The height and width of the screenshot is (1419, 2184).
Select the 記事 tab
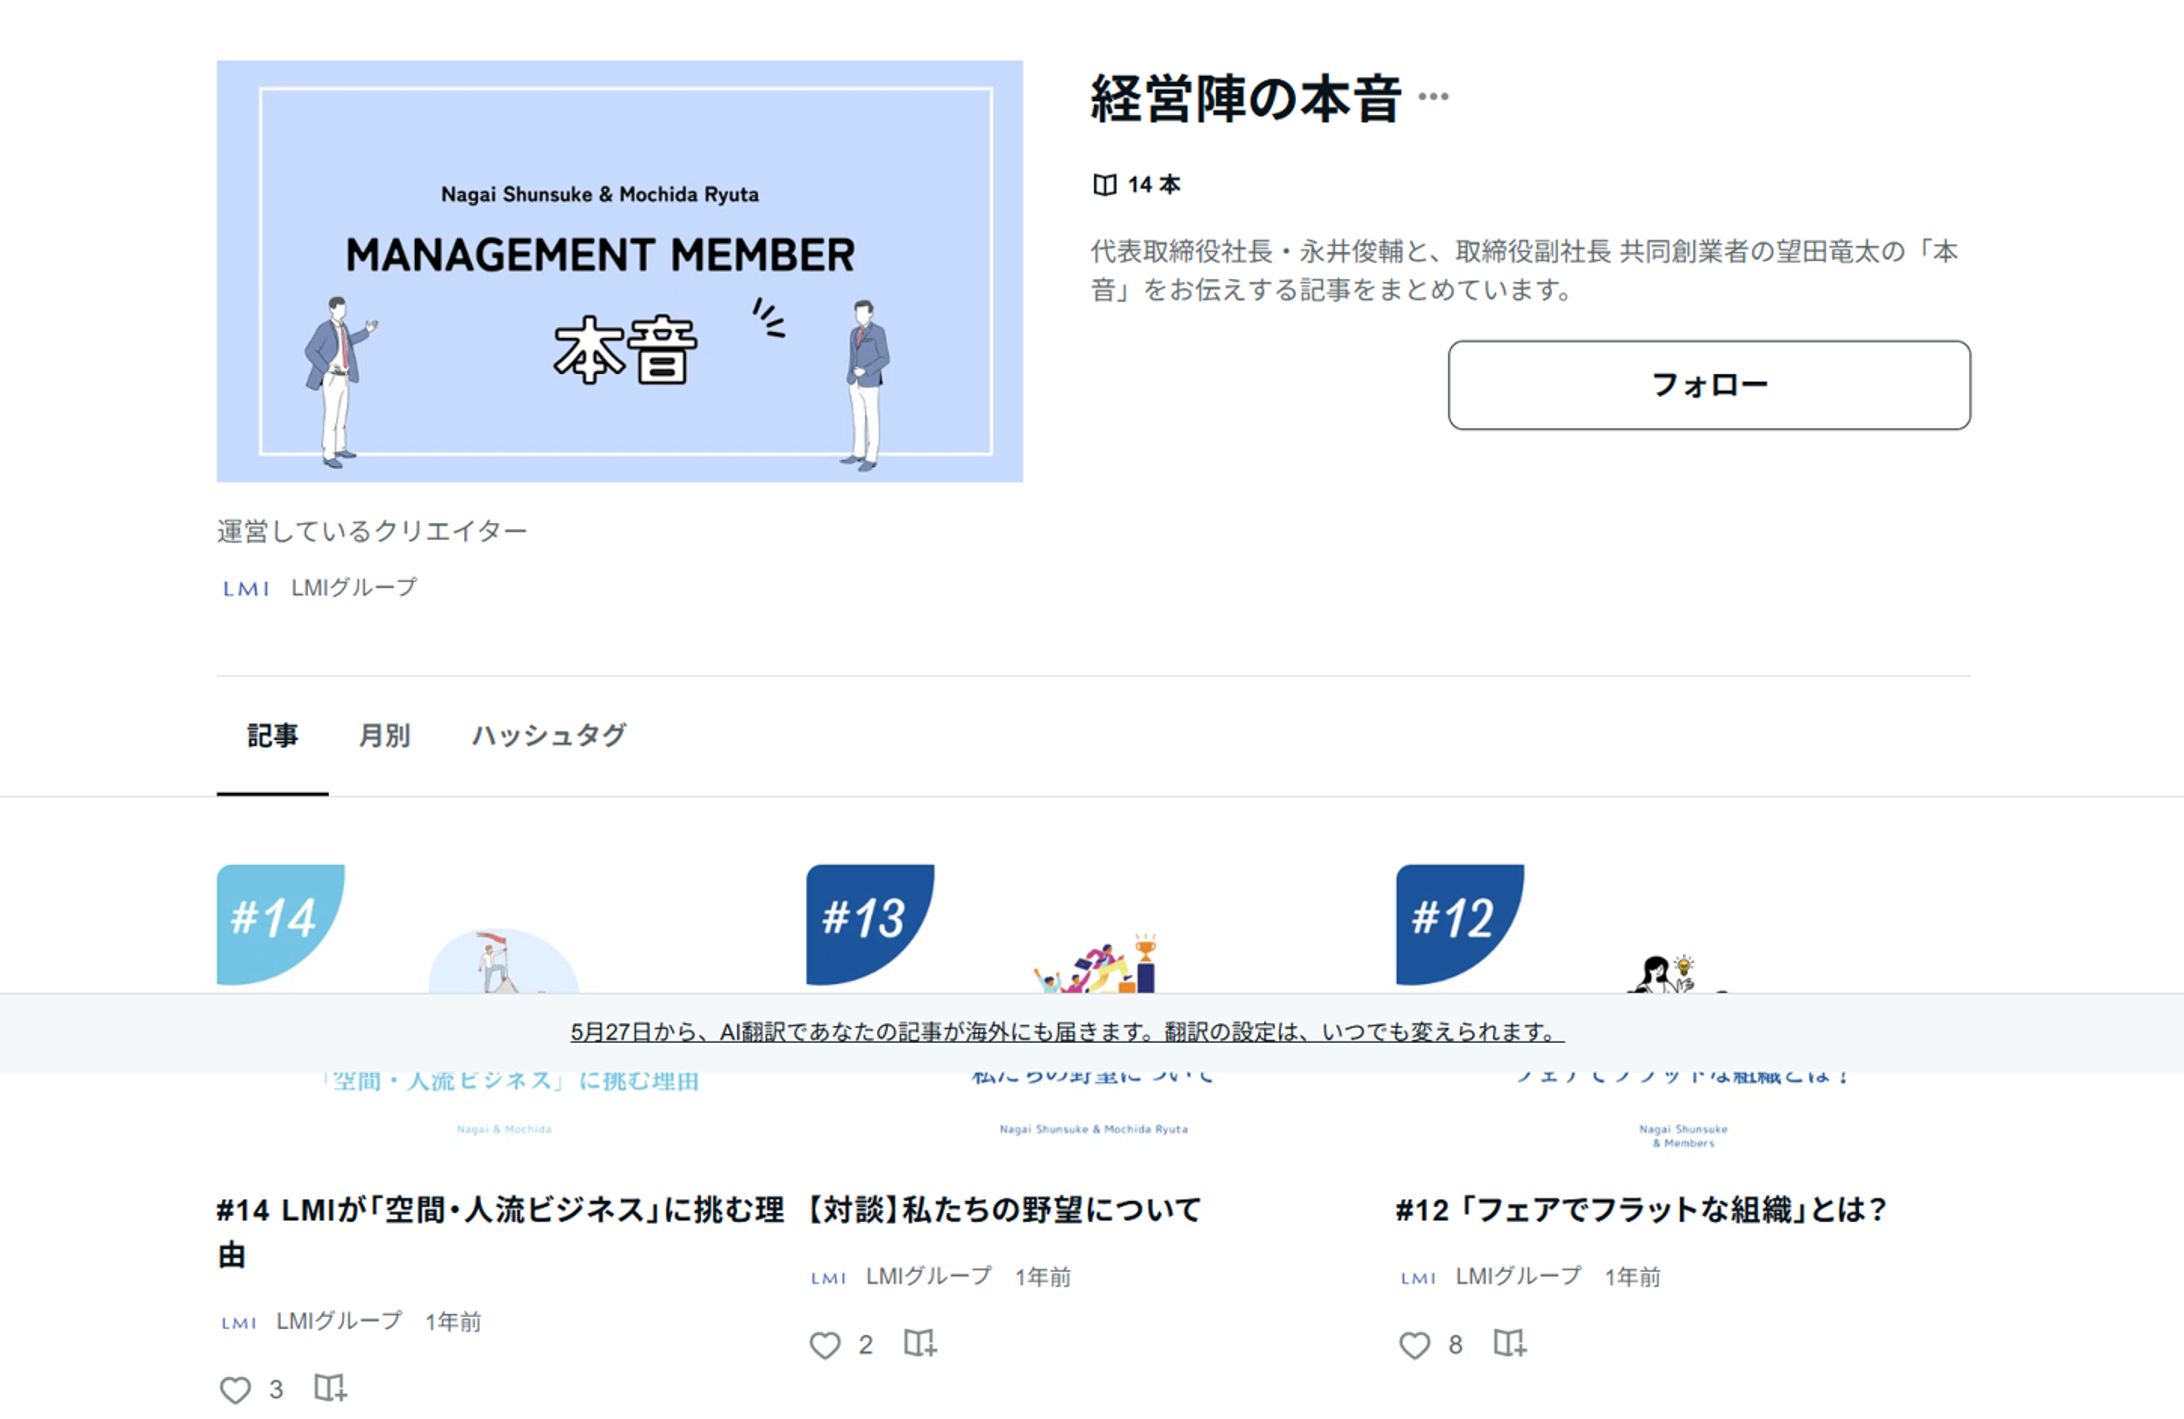(x=272, y=736)
